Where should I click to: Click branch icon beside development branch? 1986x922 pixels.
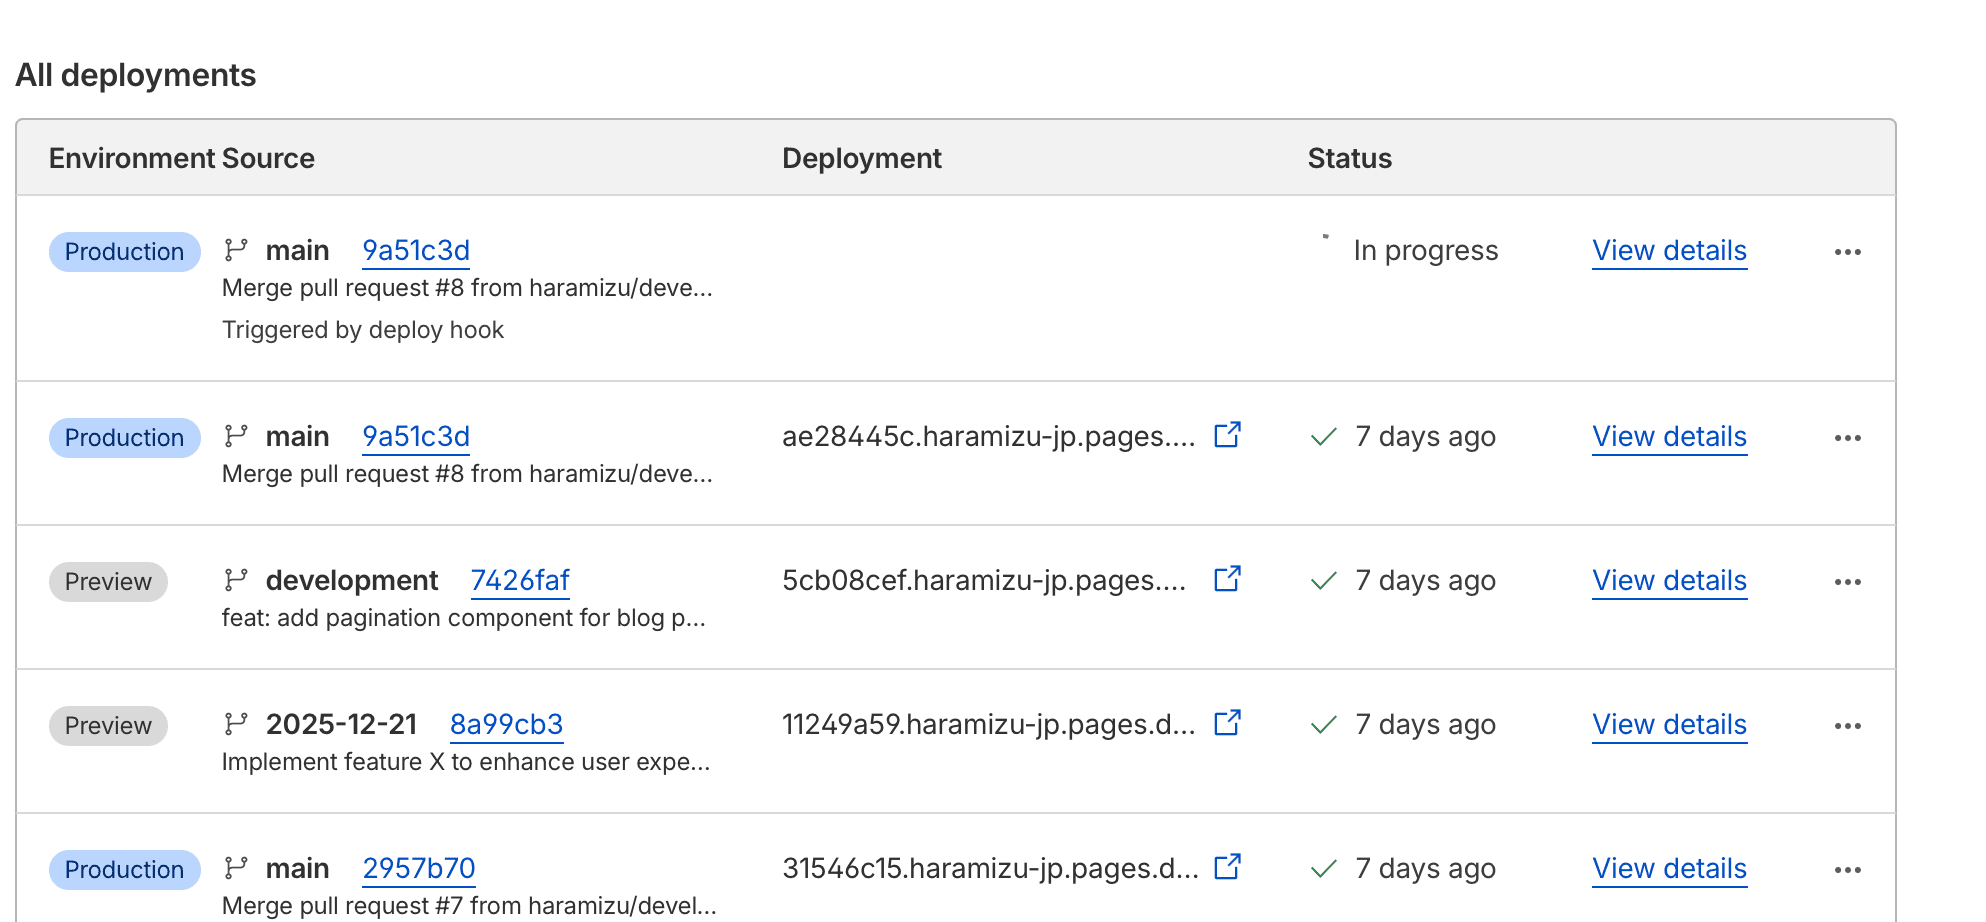(x=236, y=580)
